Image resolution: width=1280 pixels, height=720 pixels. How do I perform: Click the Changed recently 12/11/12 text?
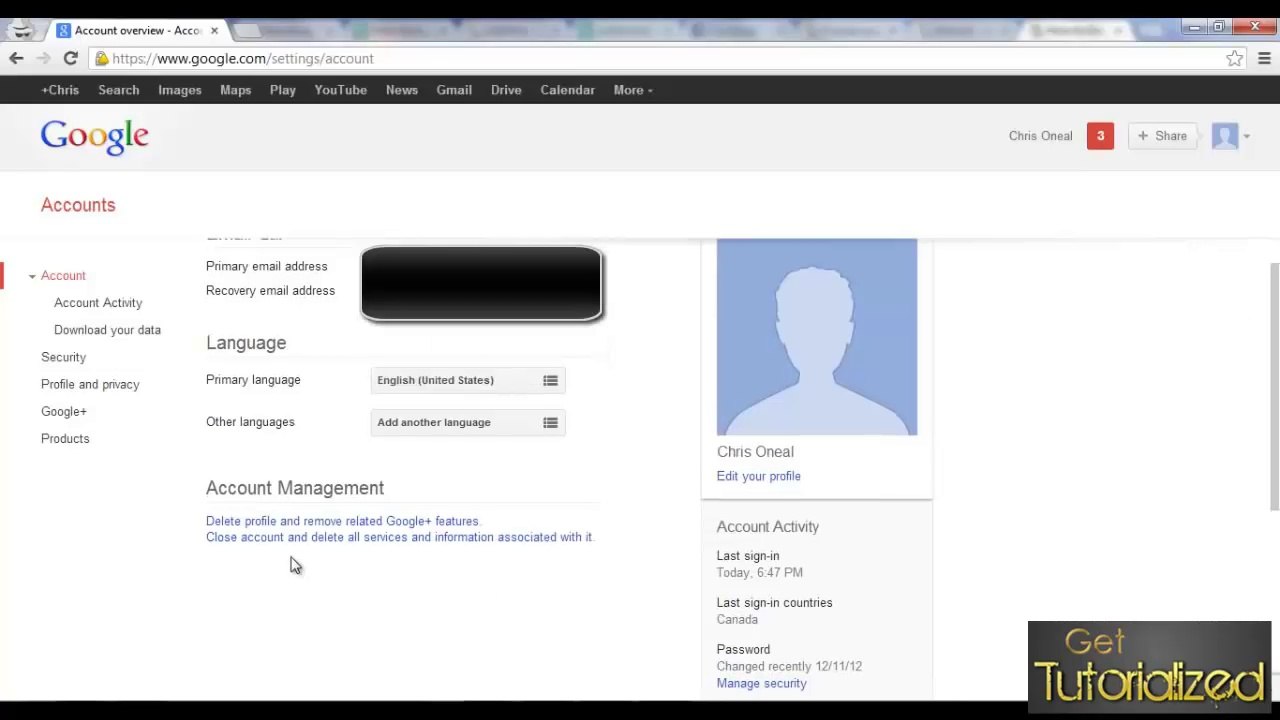(789, 666)
